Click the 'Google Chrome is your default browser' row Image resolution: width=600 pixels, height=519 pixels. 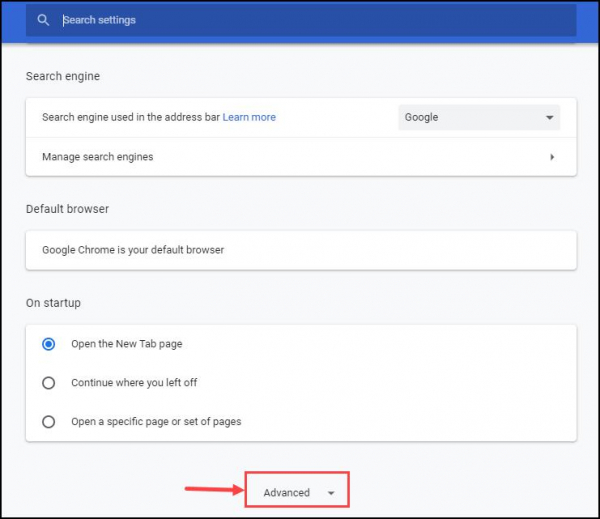click(x=300, y=250)
